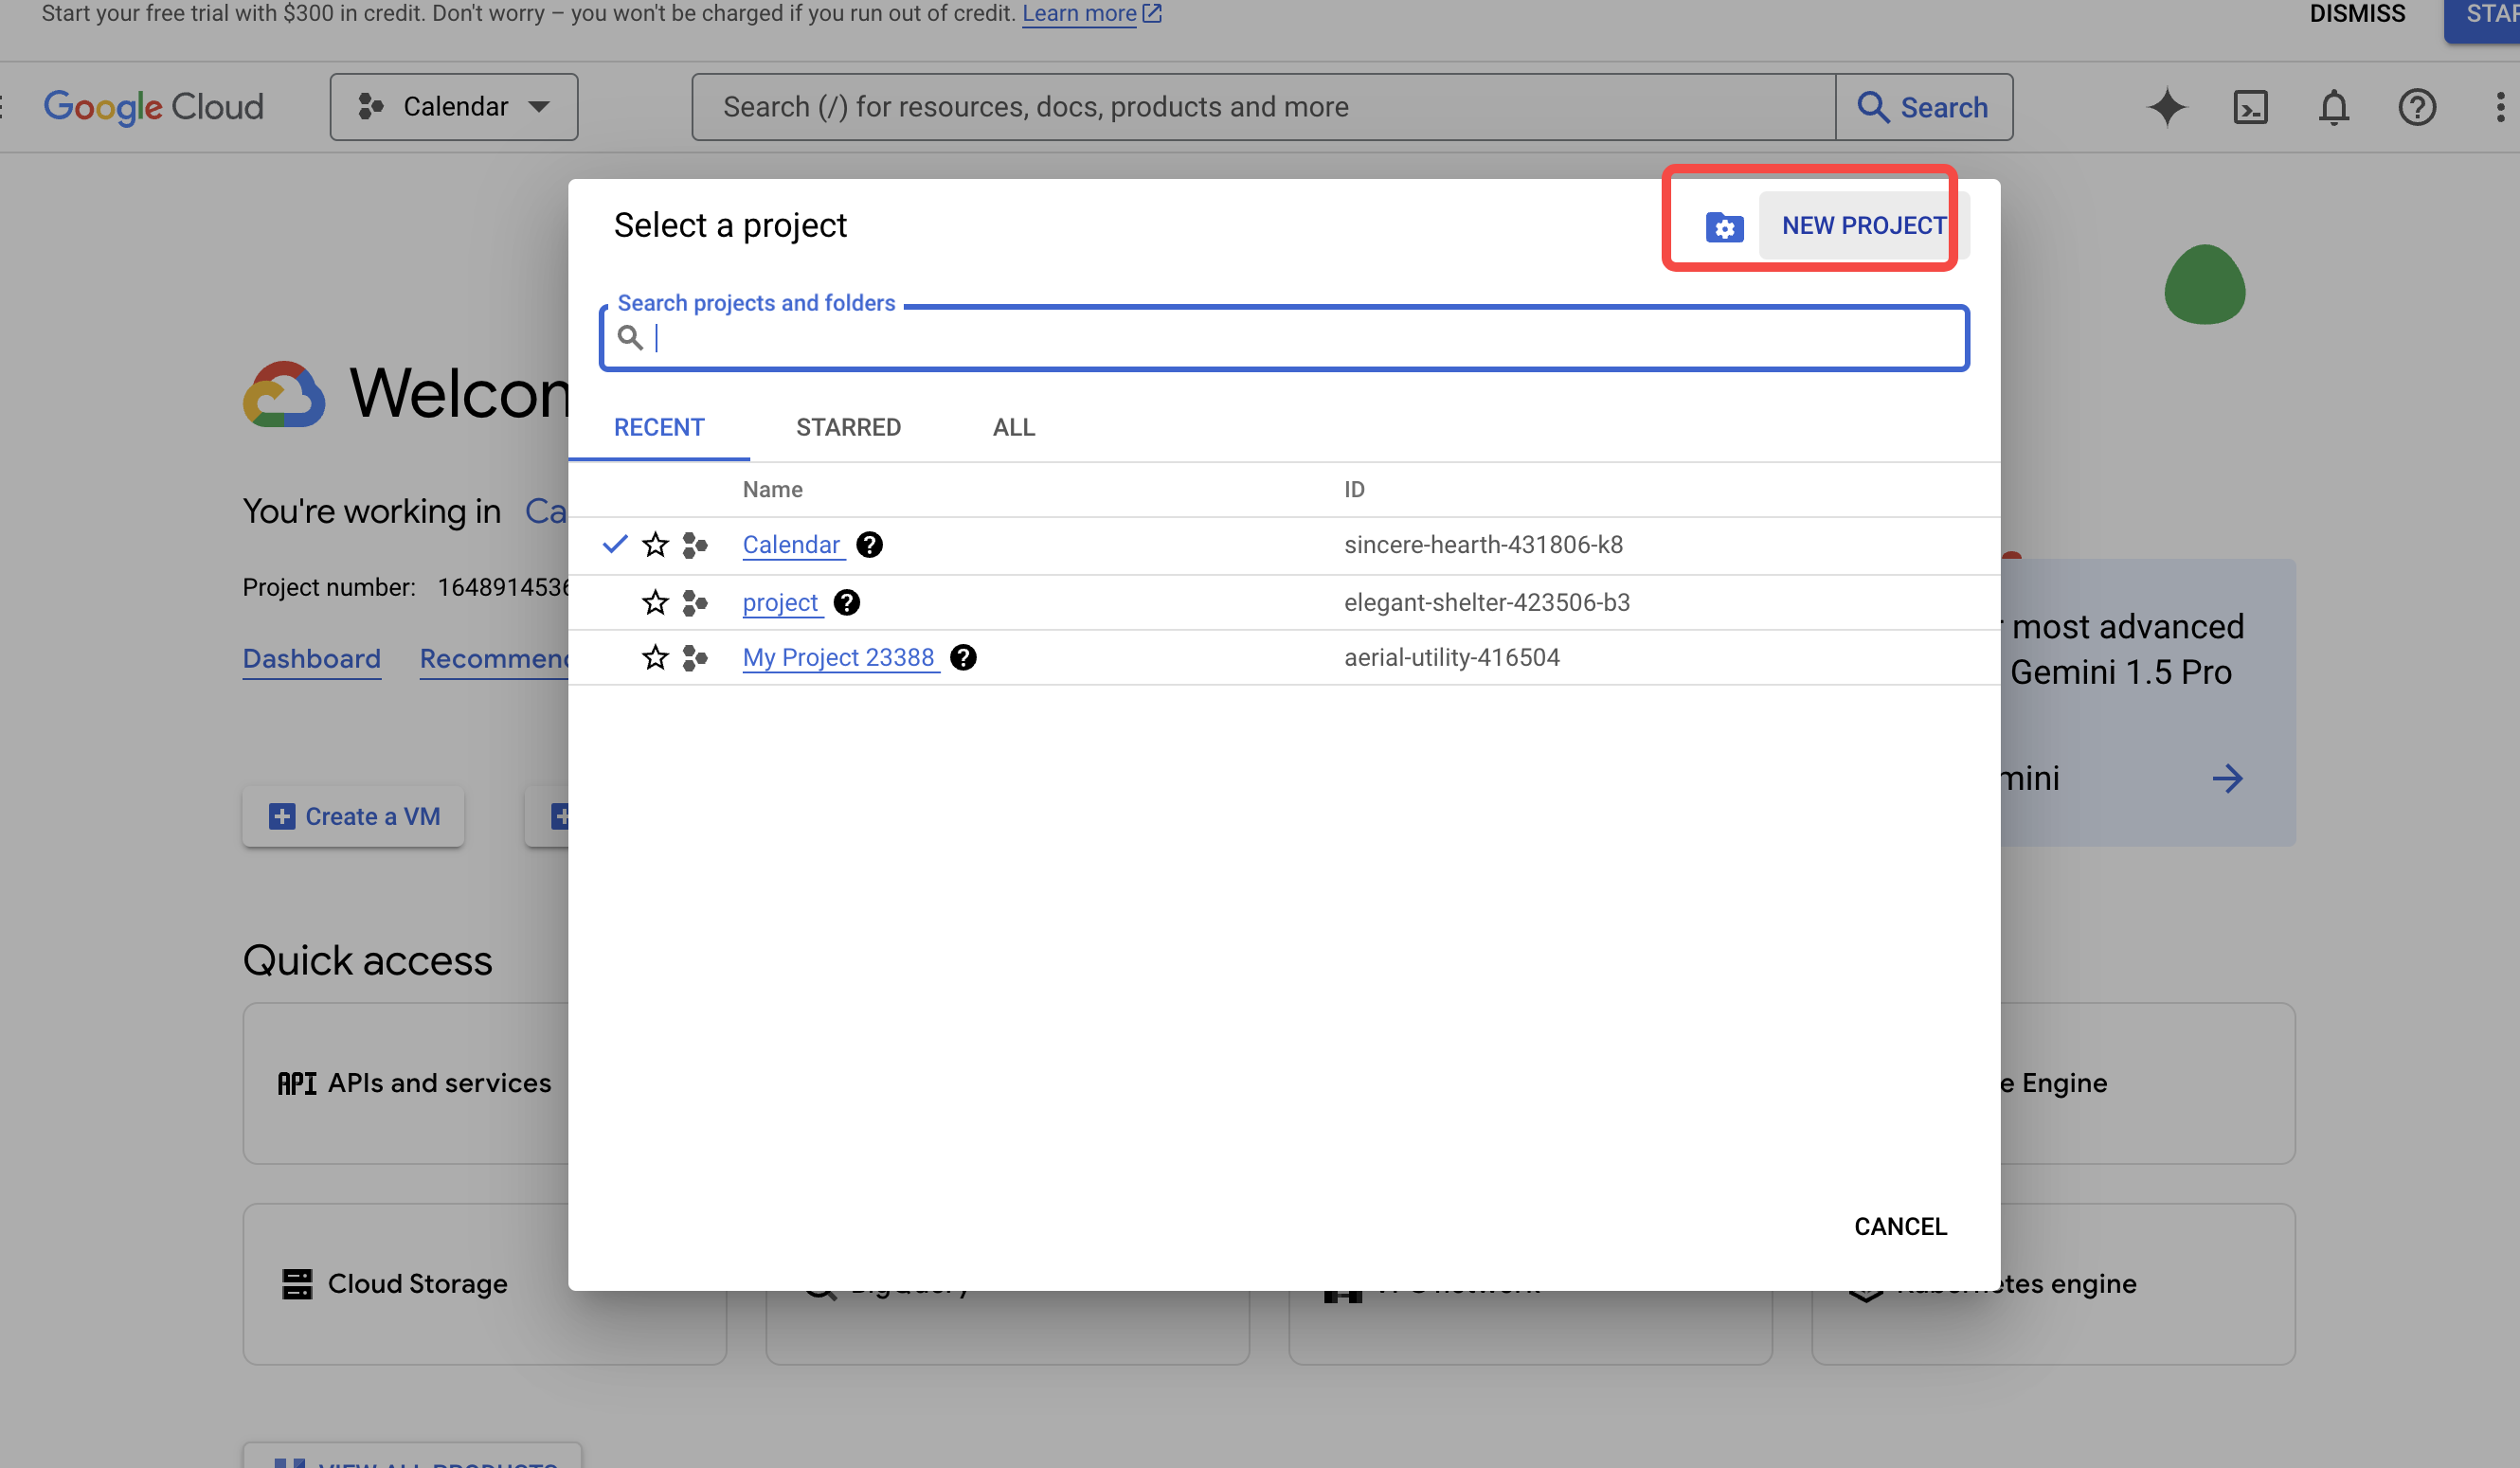Star My Project 23388
This screenshot has height=1468, width=2520.
[x=655, y=657]
